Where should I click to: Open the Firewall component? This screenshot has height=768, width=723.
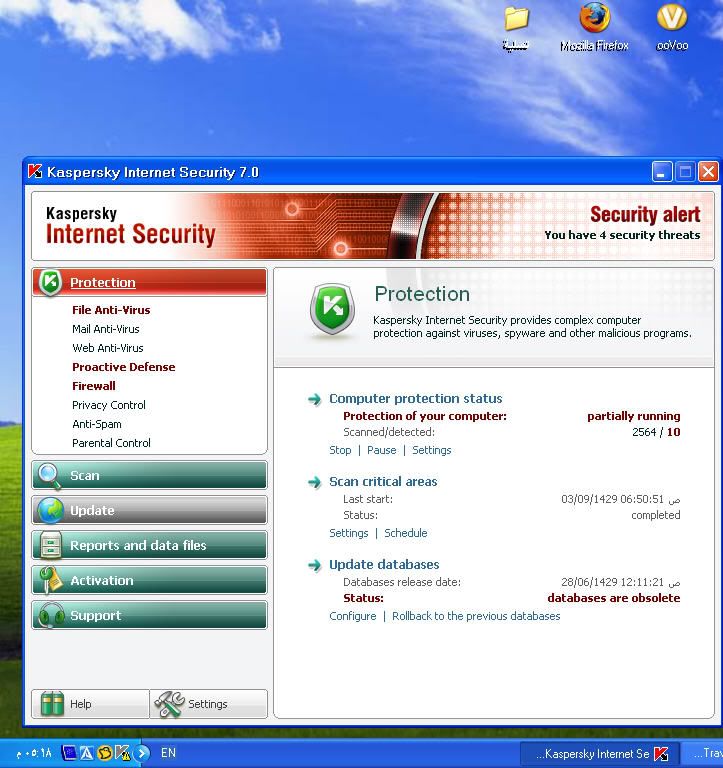94,386
